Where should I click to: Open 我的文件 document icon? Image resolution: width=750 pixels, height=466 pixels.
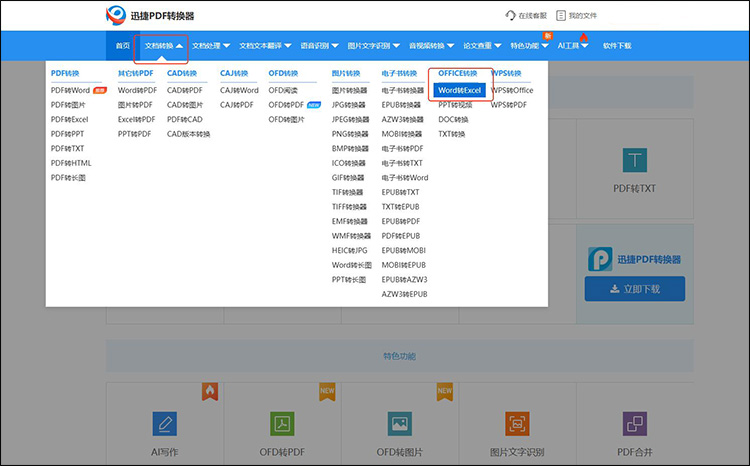pyautogui.click(x=561, y=15)
